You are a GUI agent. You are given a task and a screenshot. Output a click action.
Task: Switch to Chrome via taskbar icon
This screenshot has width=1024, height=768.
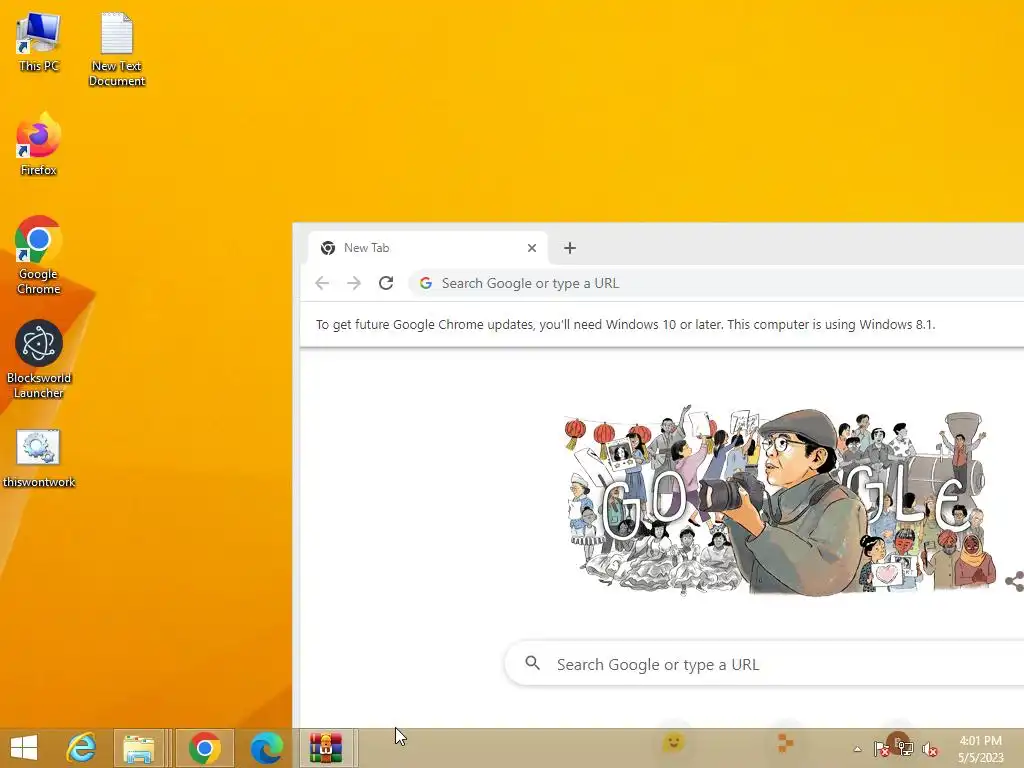point(204,748)
